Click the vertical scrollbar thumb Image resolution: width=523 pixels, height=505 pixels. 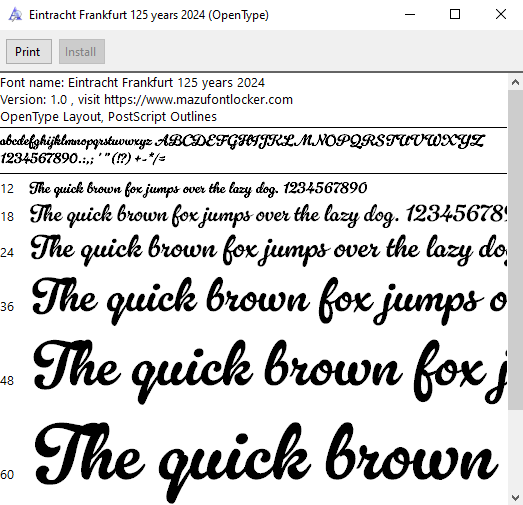pos(515,249)
